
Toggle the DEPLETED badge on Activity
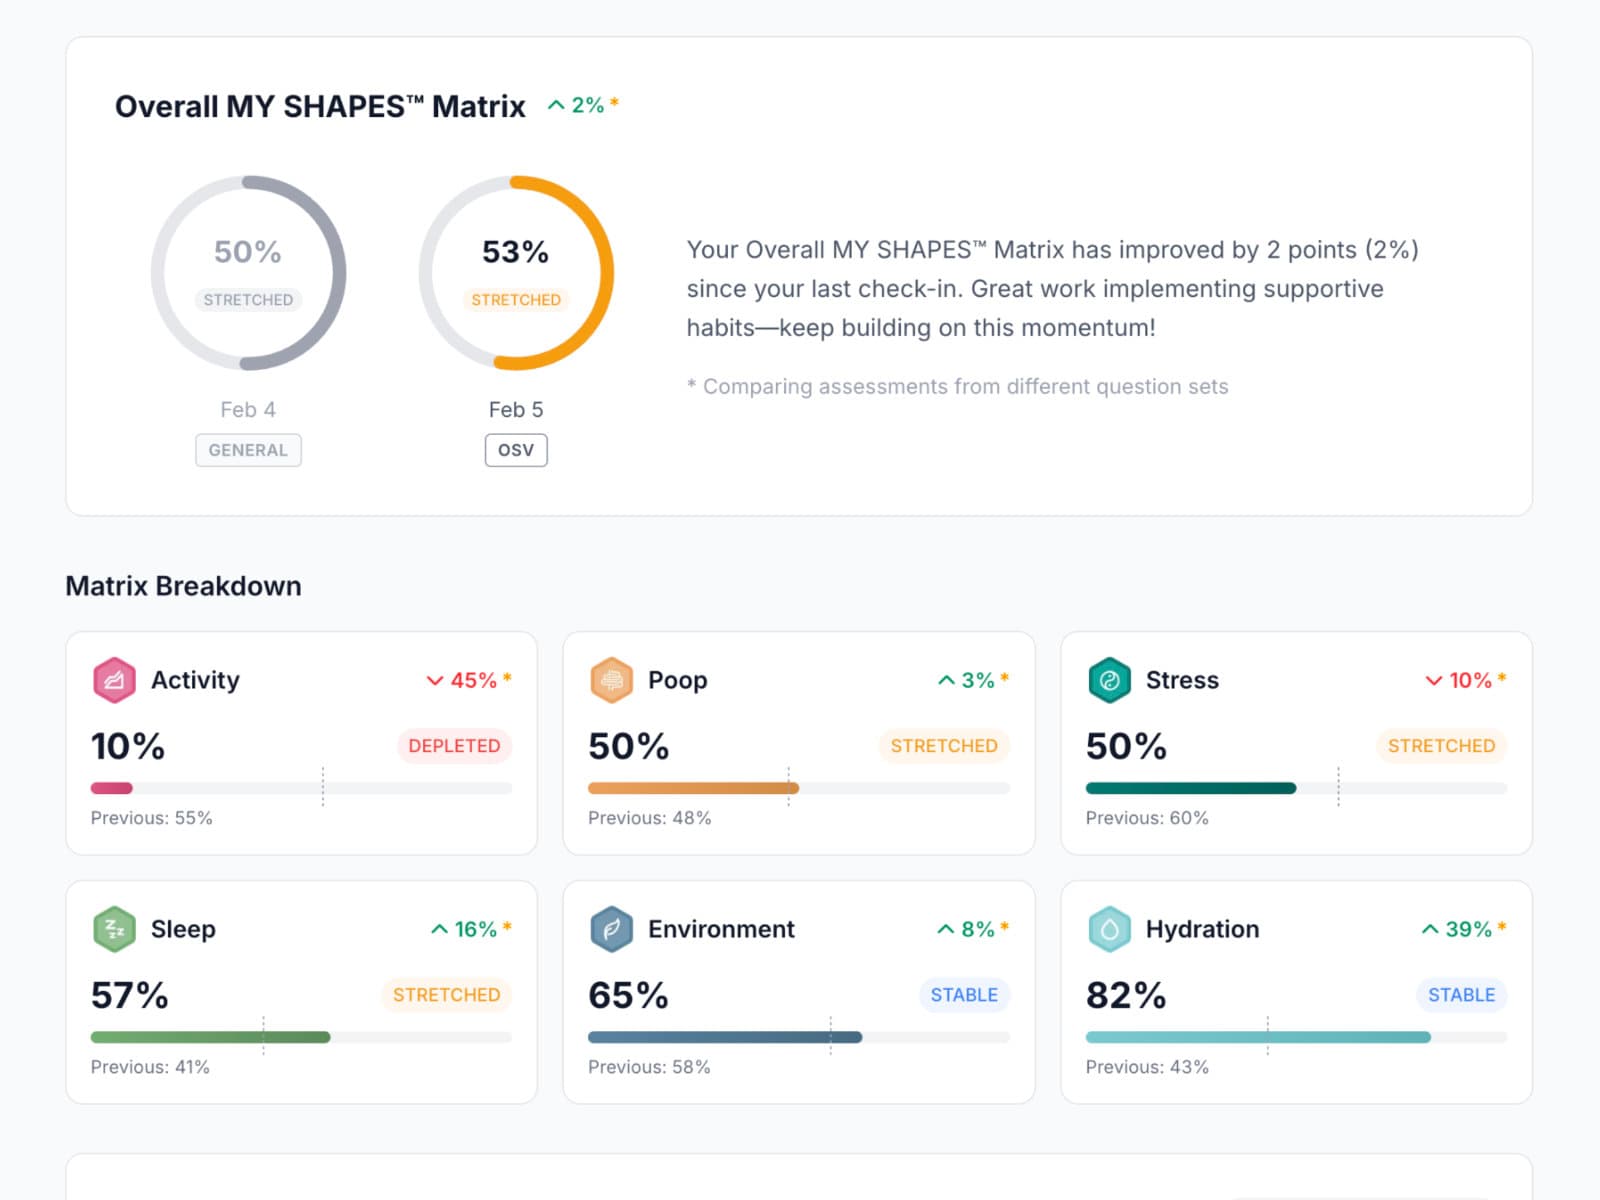pyautogui.click(x=455, y=746)
